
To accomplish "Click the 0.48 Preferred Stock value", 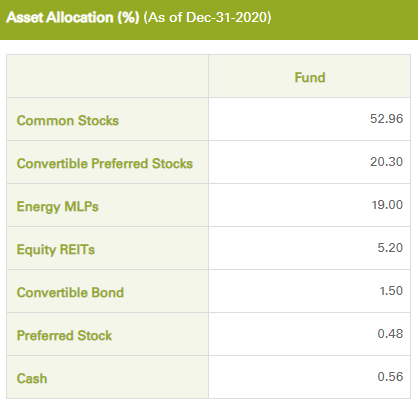I will click(x=390, y=334).
